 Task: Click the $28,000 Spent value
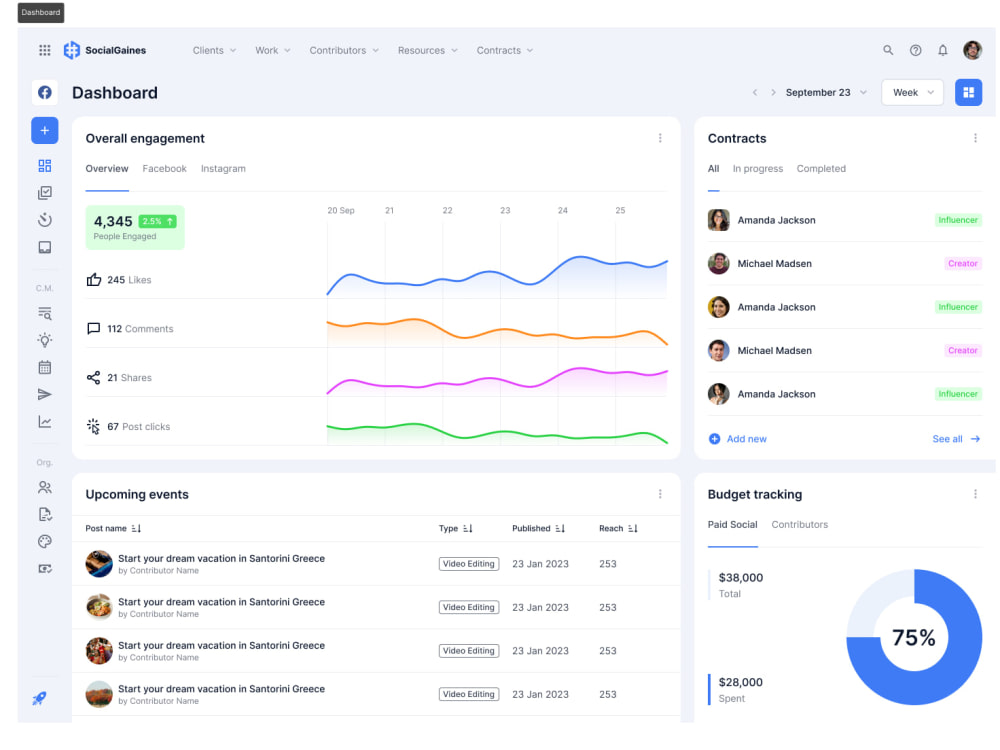coord(740,682)
